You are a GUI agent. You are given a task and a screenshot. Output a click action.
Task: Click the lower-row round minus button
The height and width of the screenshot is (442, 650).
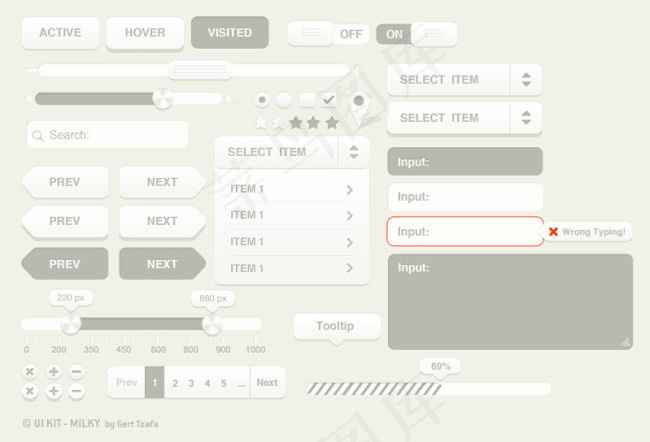[x=76, y=391]
